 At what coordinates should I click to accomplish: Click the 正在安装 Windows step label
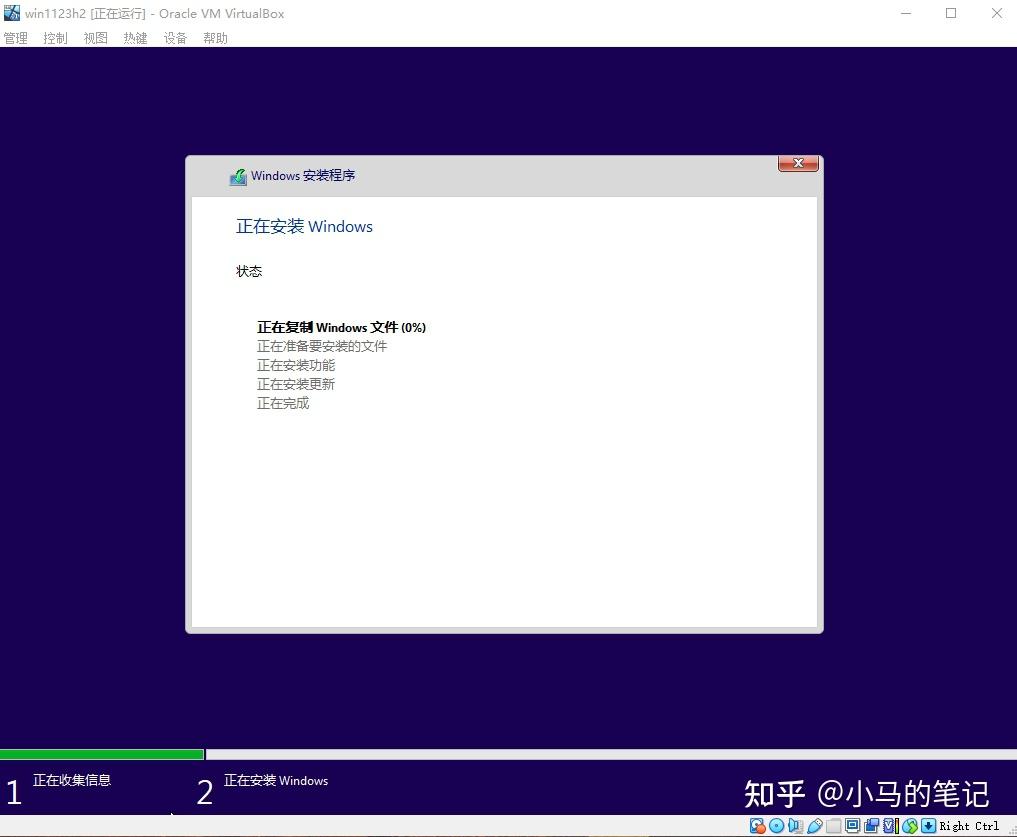[276, 780]
